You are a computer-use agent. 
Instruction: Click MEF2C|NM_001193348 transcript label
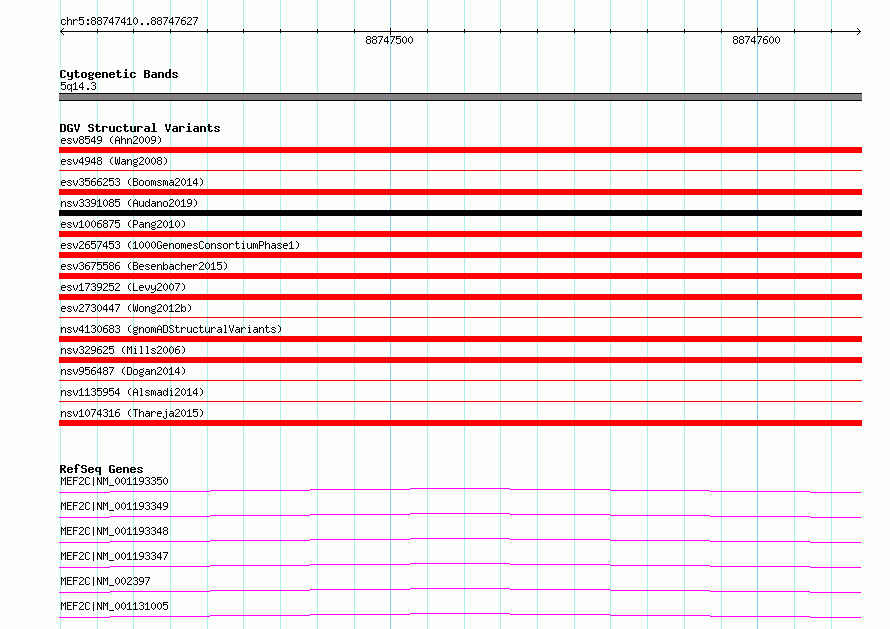[x=114, y=531]
